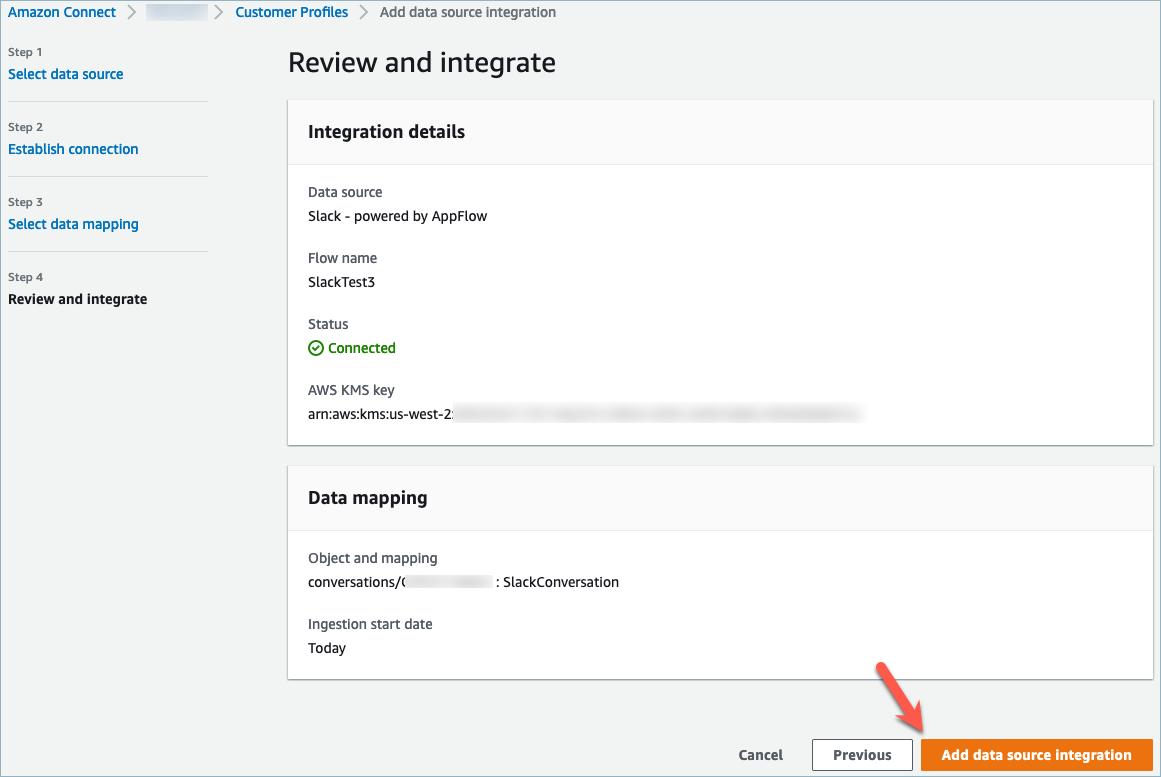Cancel the integration setup
The image size is (1161, 777).
pos(760,755)
